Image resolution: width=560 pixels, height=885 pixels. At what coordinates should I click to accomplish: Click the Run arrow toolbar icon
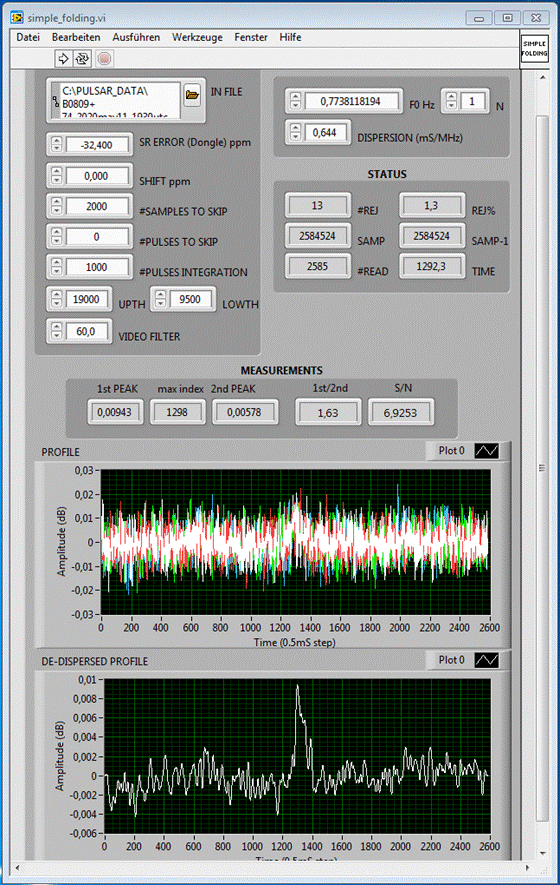point(63,58)
